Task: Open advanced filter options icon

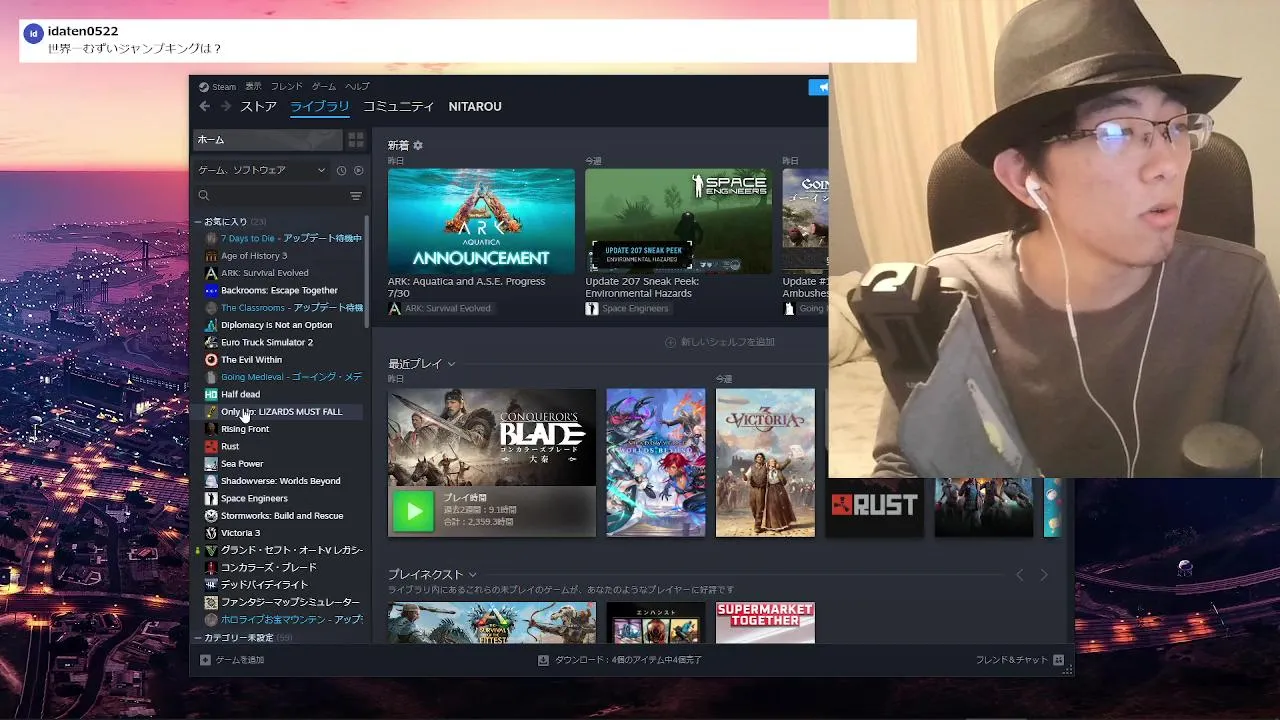Action: pyautogui.click(x=355, y=196)
